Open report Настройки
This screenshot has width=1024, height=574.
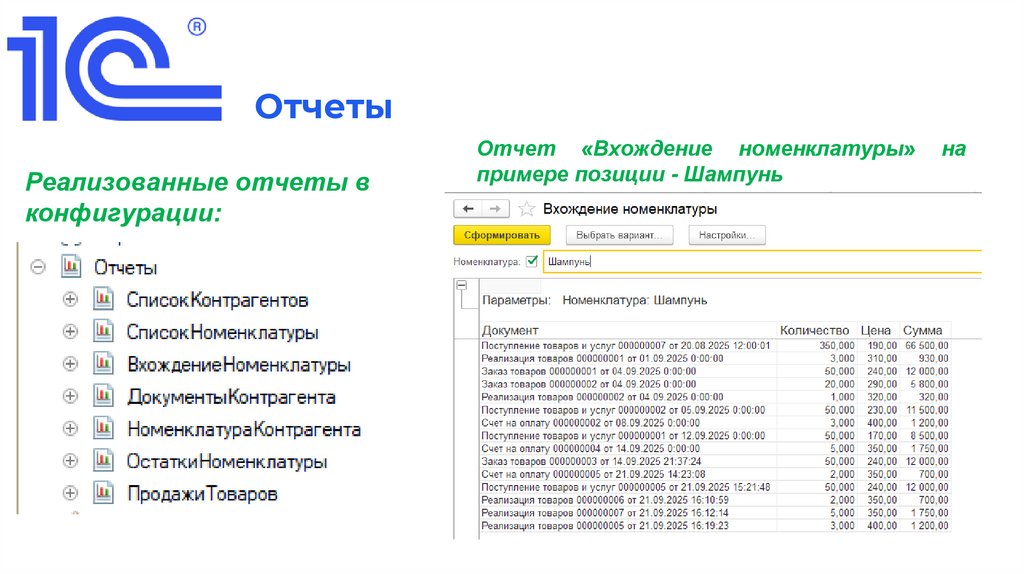(727, 235)
